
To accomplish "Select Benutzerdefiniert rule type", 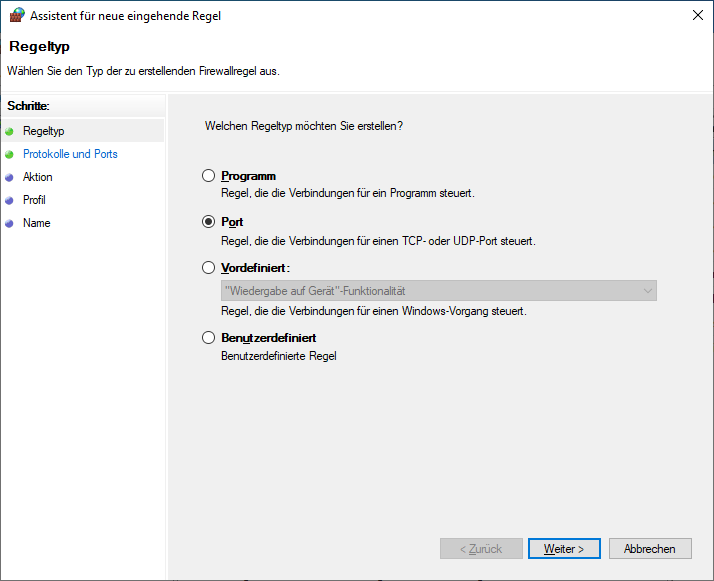I will coord(208,338).
